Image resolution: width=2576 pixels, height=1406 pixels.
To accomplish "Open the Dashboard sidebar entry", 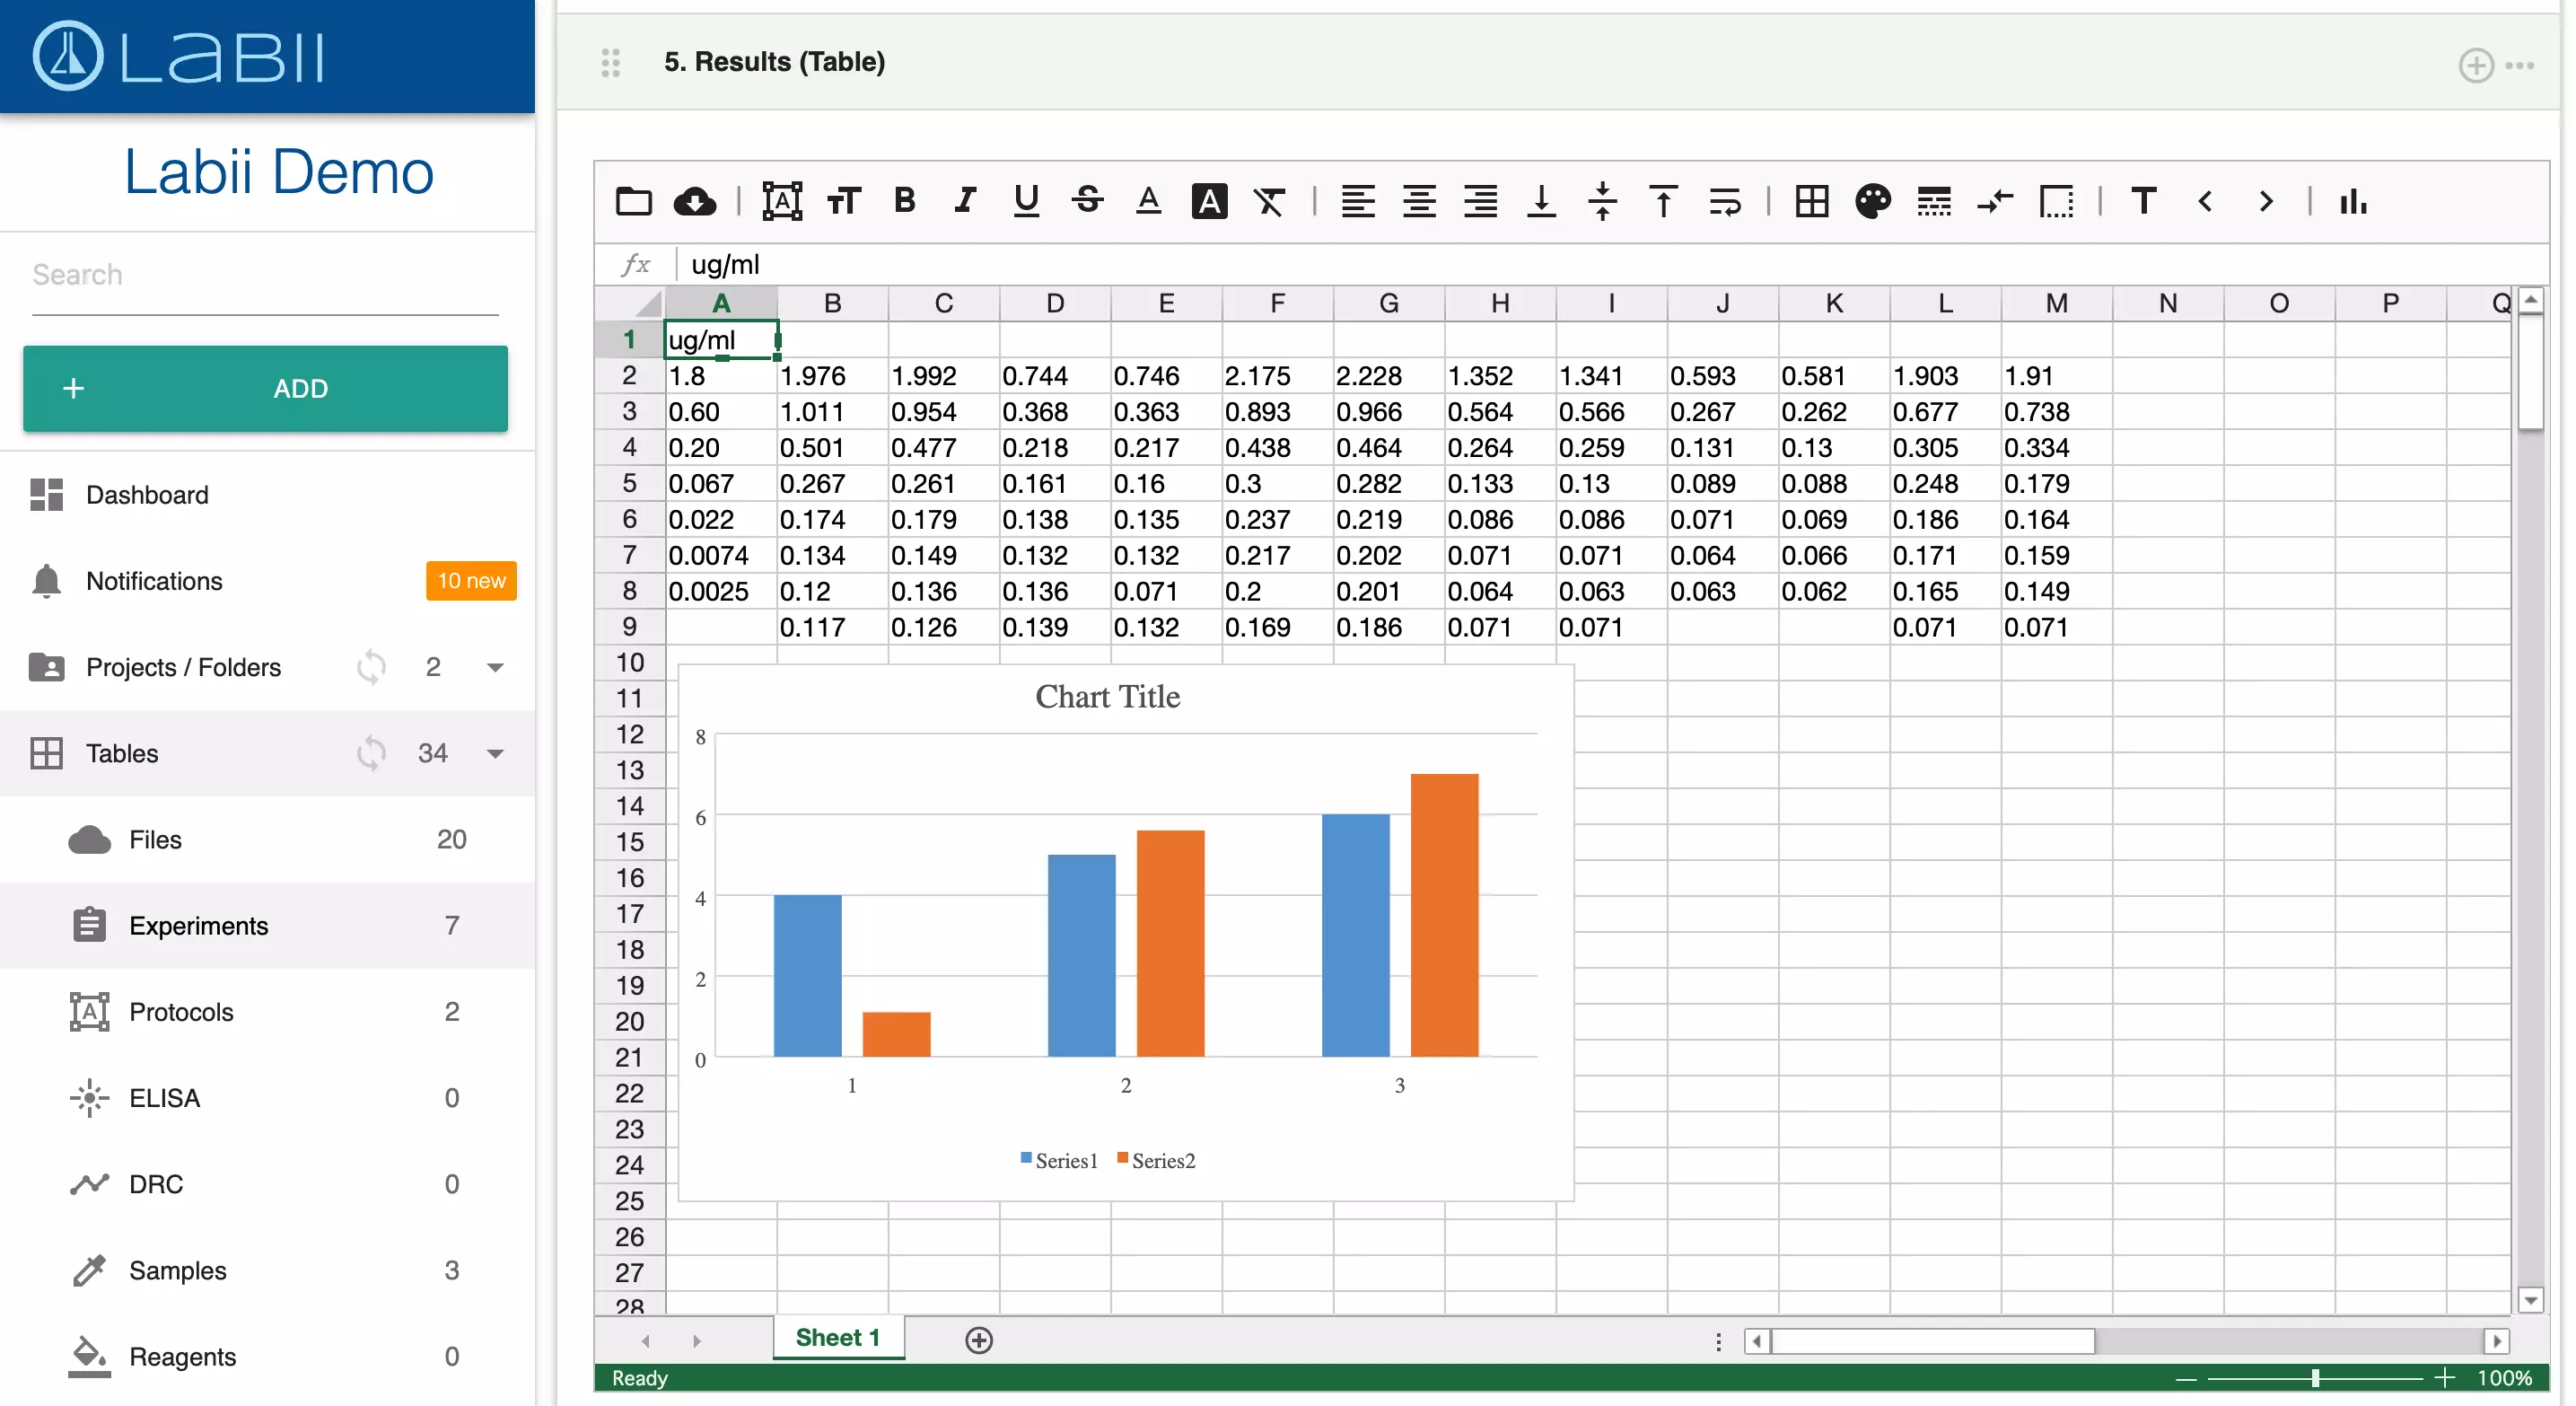I will pos(145,494).
